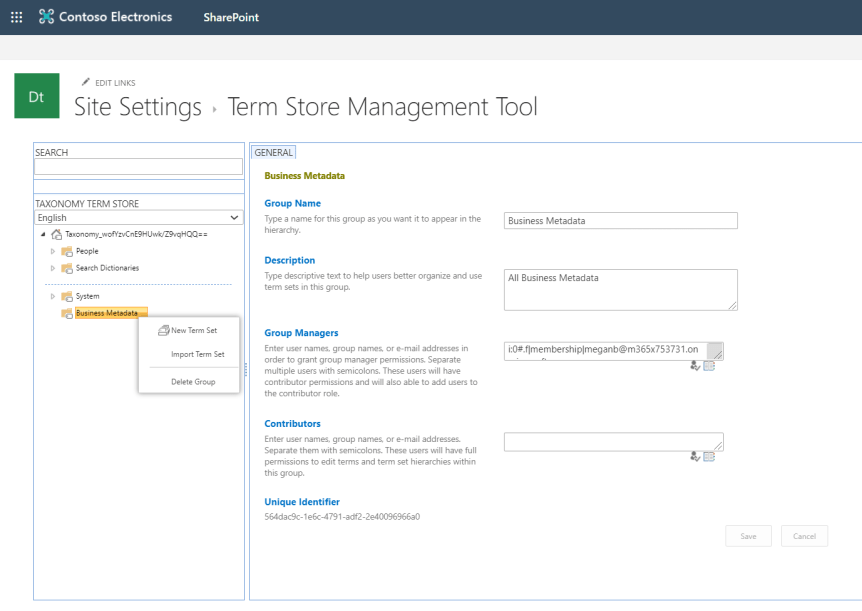Switch to the GENERAL tab
862x611 pixels.
pos(273,153)
